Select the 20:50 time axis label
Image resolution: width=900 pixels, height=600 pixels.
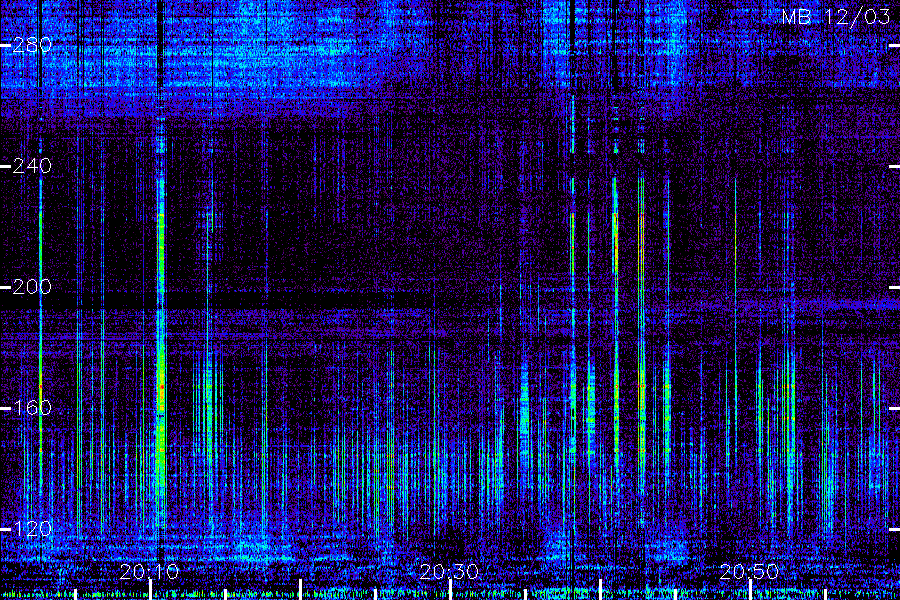(749, 571)
